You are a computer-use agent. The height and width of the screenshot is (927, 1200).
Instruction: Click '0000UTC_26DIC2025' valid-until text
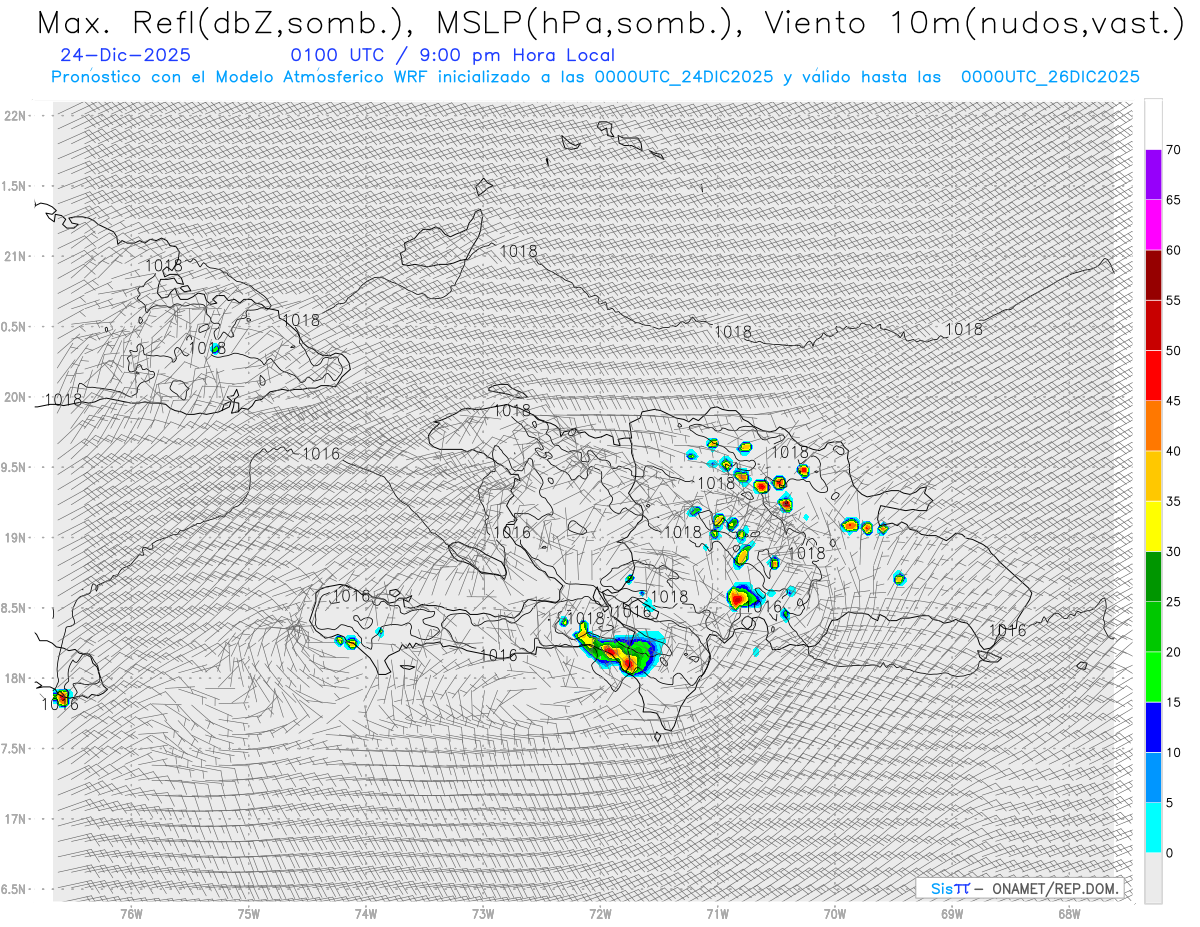point(1050,77)
